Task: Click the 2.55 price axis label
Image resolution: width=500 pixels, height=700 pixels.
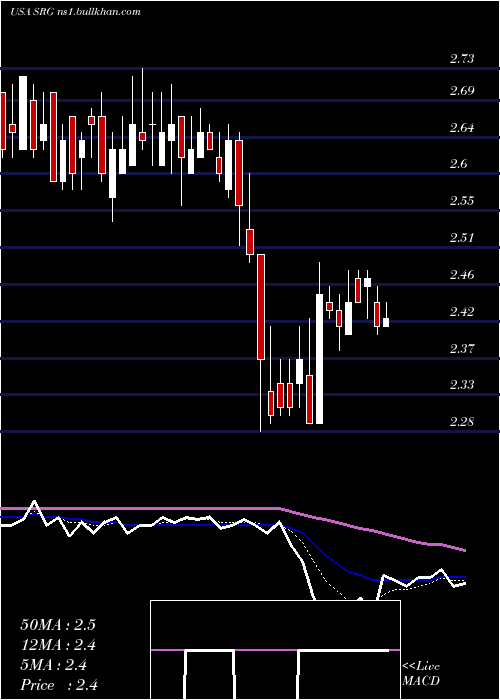Action: tap(462, 201)
